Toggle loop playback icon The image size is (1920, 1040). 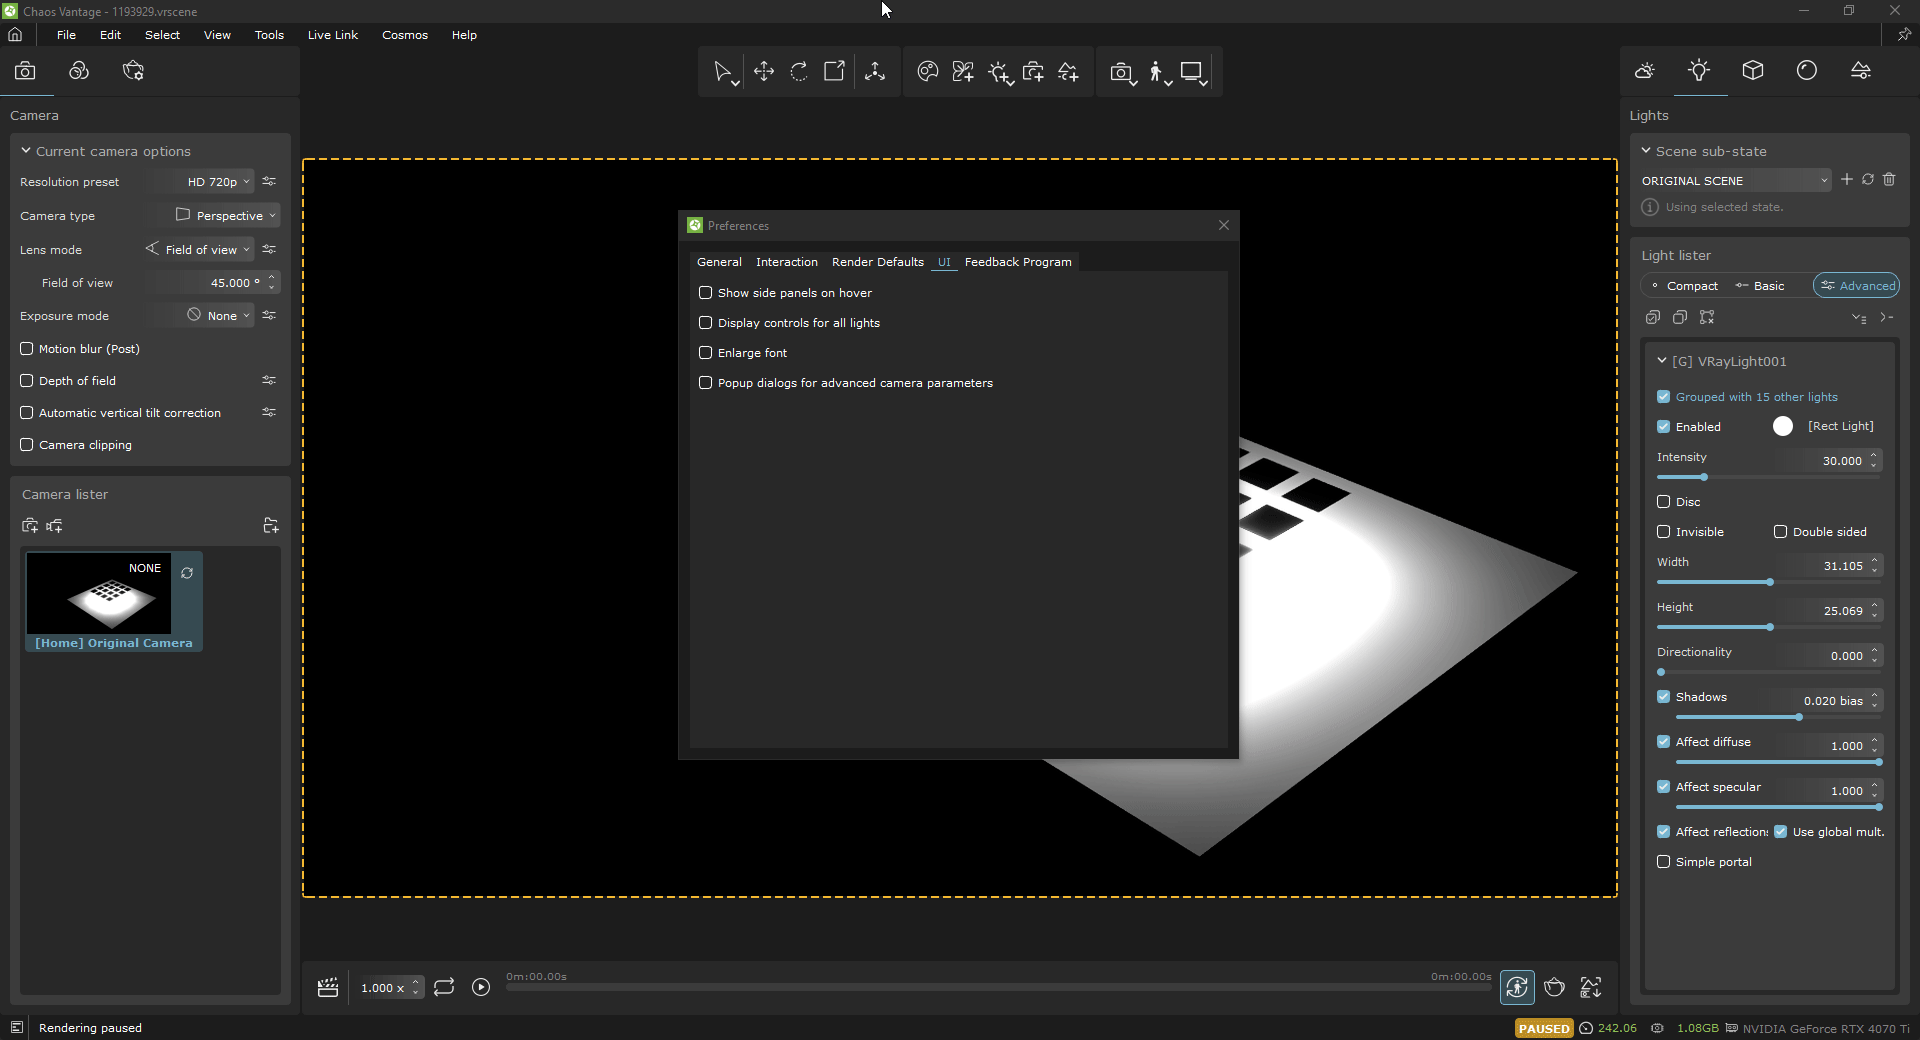tap(444, 988)
